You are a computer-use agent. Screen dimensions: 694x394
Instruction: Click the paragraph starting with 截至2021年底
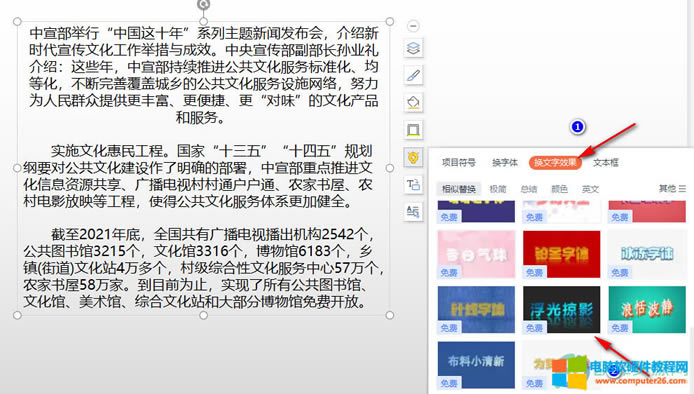click(x=203, y=268)
